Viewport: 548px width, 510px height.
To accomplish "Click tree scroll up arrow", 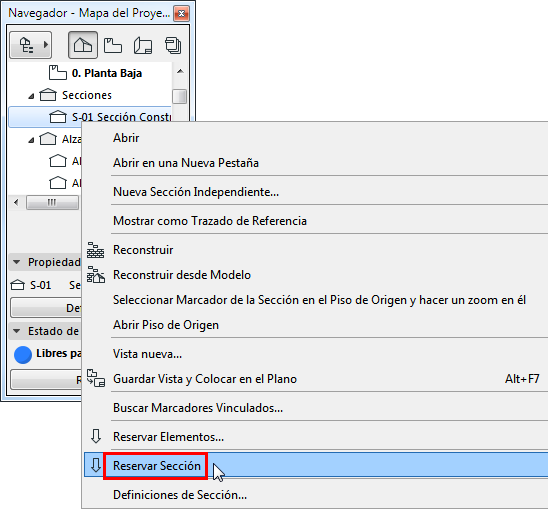I will [180, 71].
